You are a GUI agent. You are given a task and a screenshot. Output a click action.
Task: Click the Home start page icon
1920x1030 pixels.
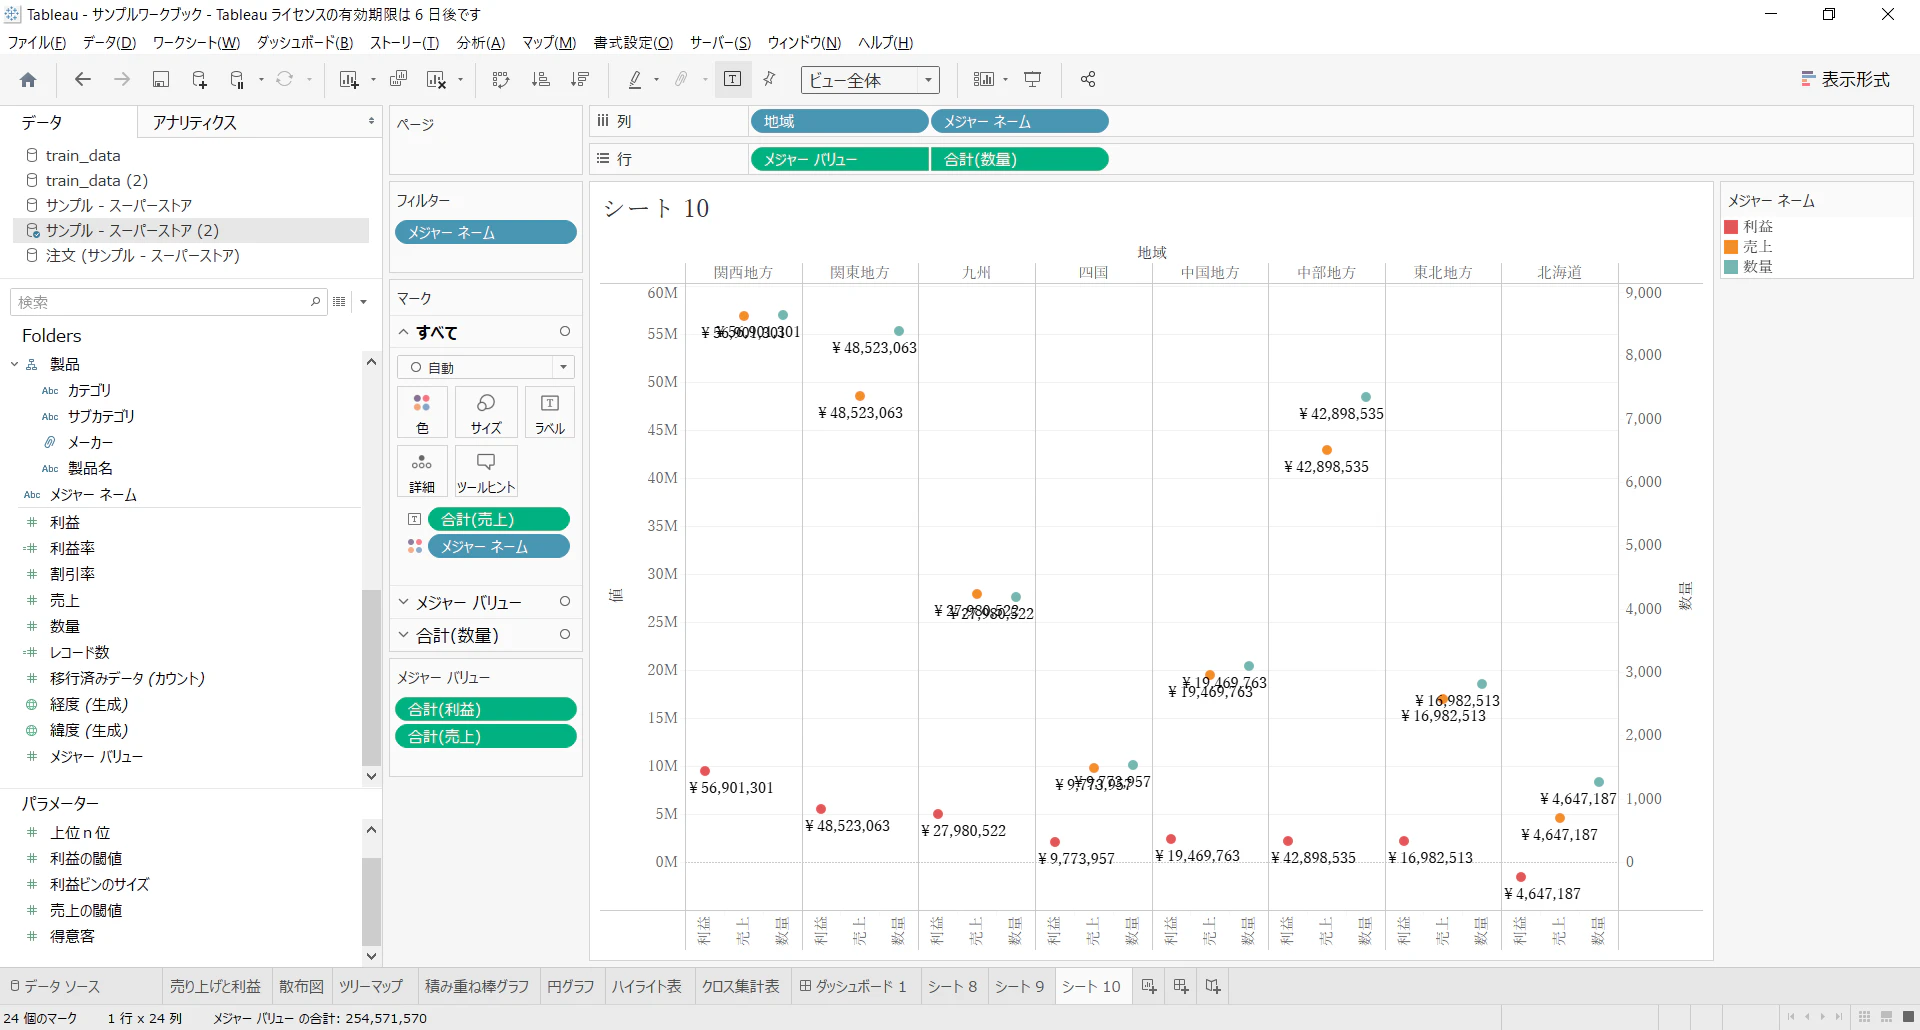coord(28,80)
